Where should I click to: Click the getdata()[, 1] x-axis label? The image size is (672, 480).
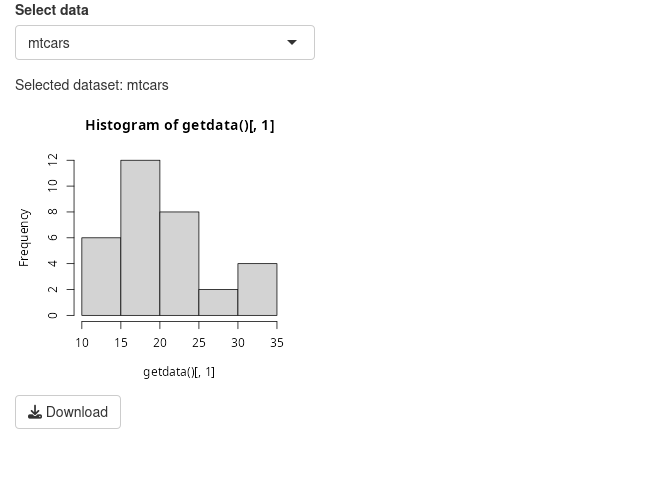click(x=179, y=372)
